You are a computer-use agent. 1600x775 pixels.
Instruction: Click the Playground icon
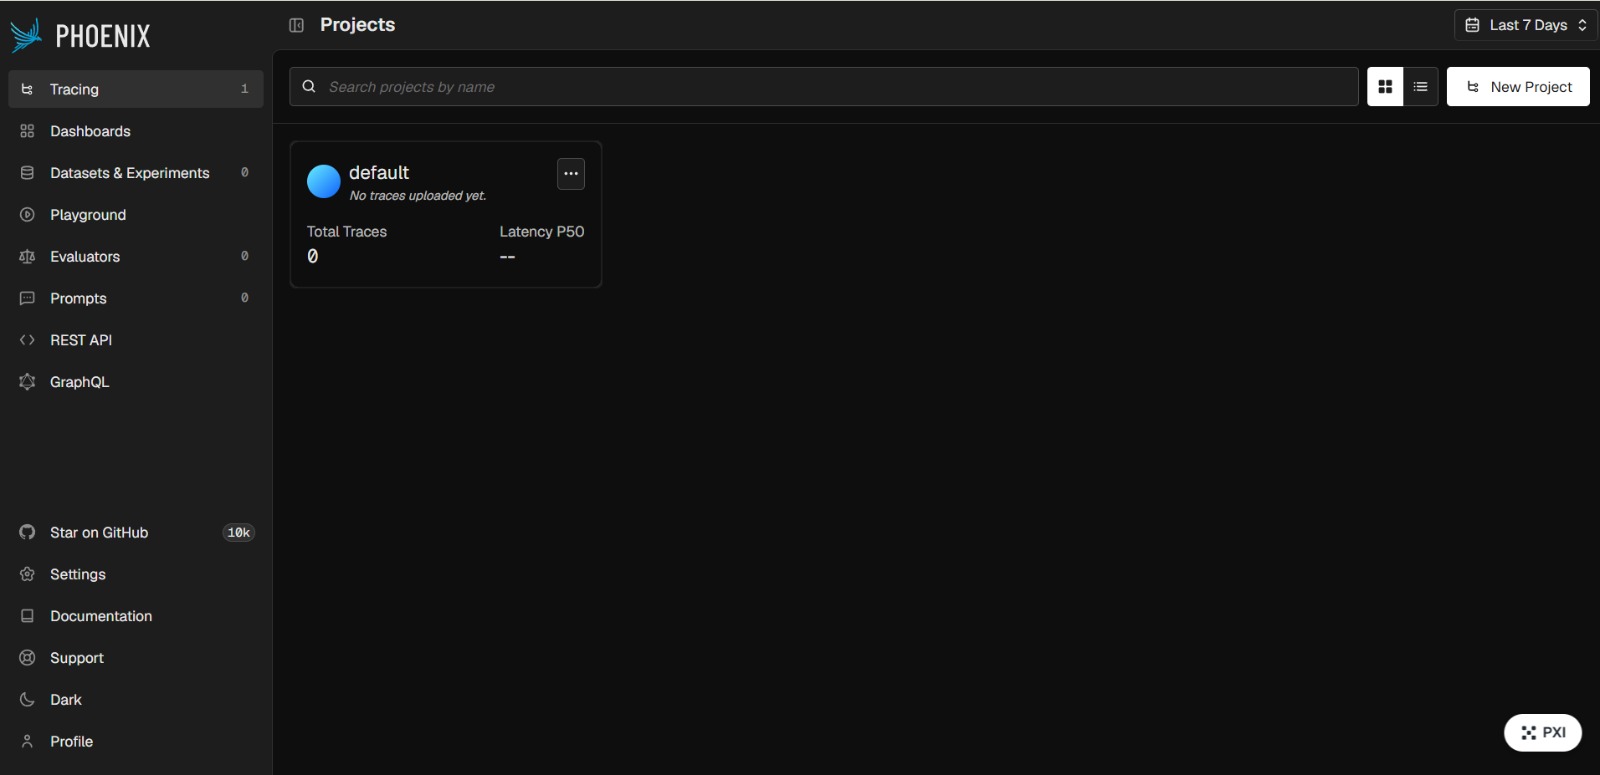pos(27,215)
